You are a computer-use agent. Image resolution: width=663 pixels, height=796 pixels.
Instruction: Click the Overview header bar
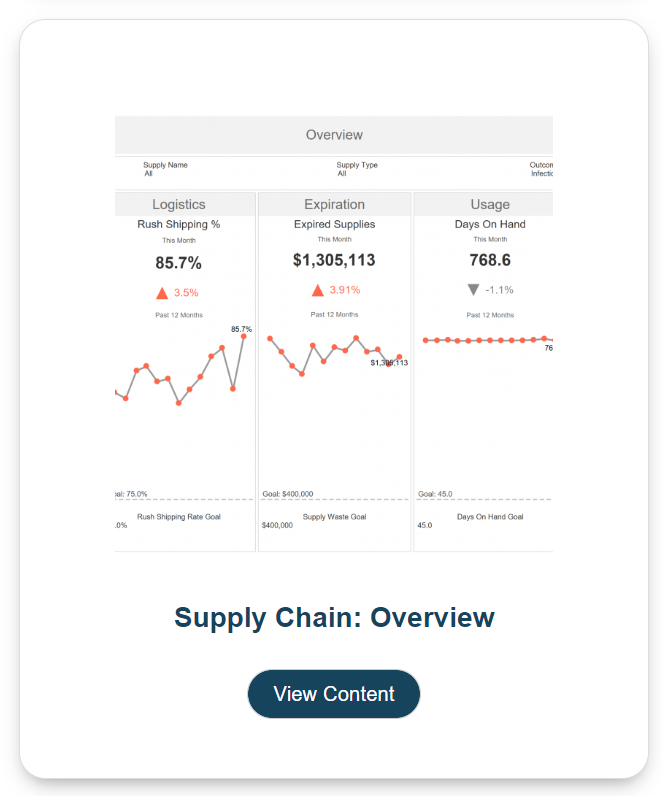click(334, 135)
